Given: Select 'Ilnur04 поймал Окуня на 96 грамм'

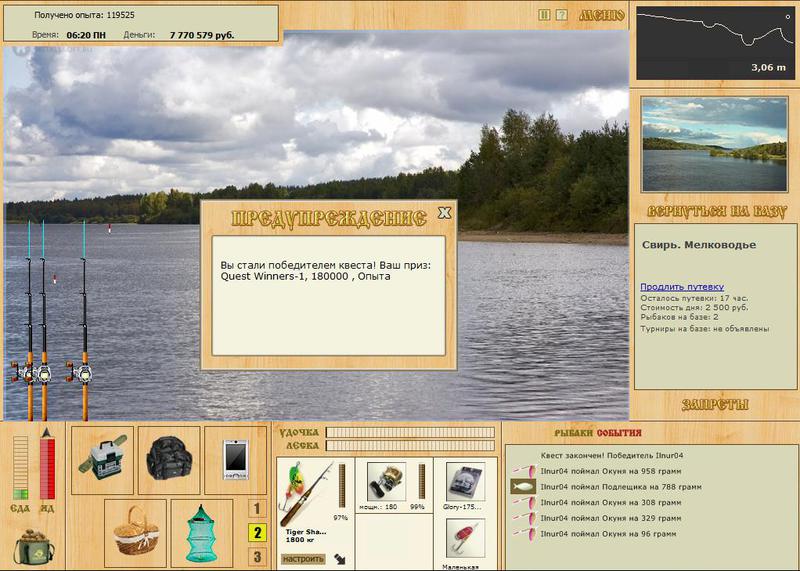Looking at the screenshot, I should tap(608, 534).
